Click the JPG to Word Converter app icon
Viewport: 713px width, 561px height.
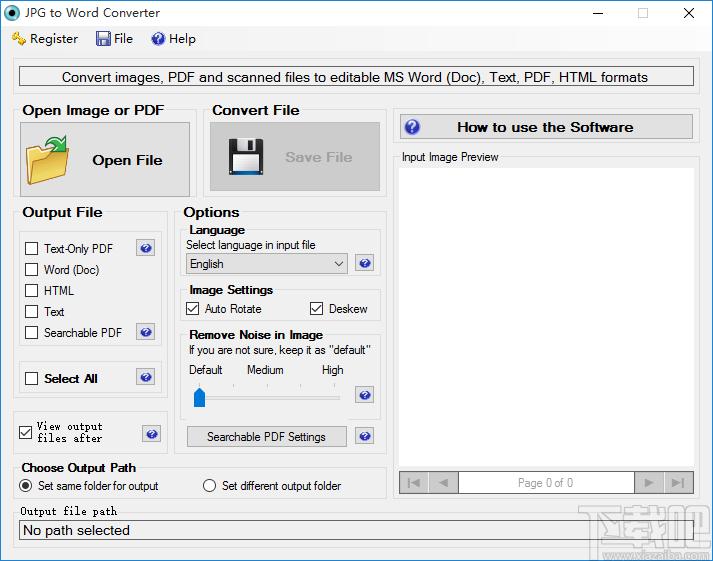(x=12, y=13)
